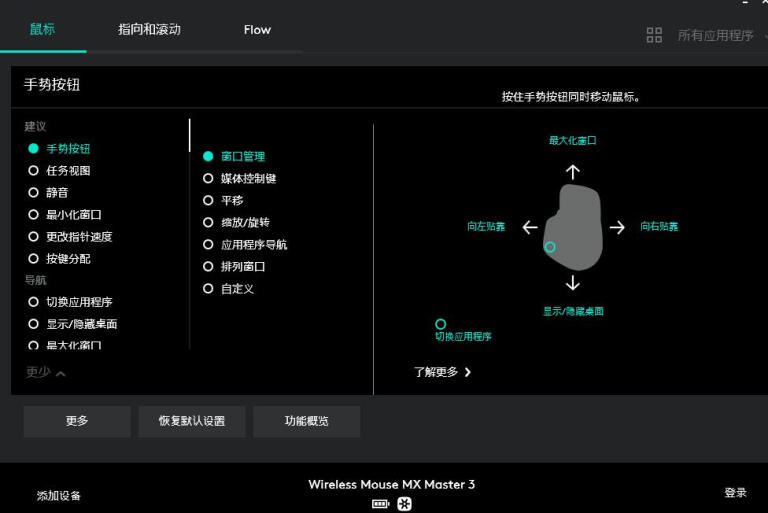
Task: Click the 切换应用程序 circle marker
Action: pyautogui.click(x=440, y=324)
